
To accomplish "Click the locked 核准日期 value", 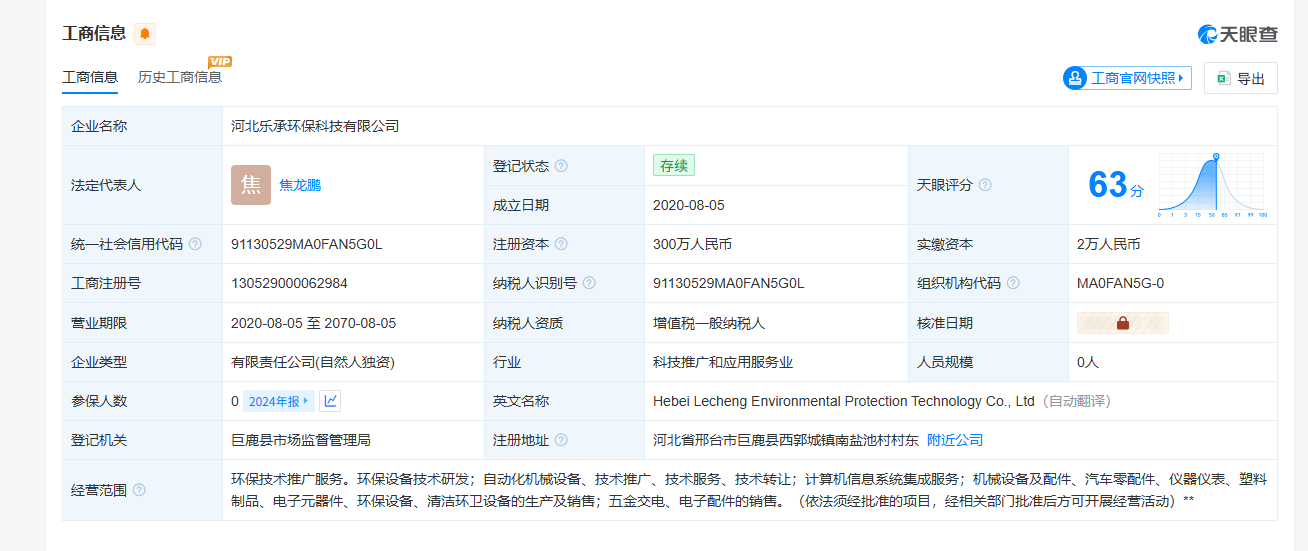I will 1122,323.
